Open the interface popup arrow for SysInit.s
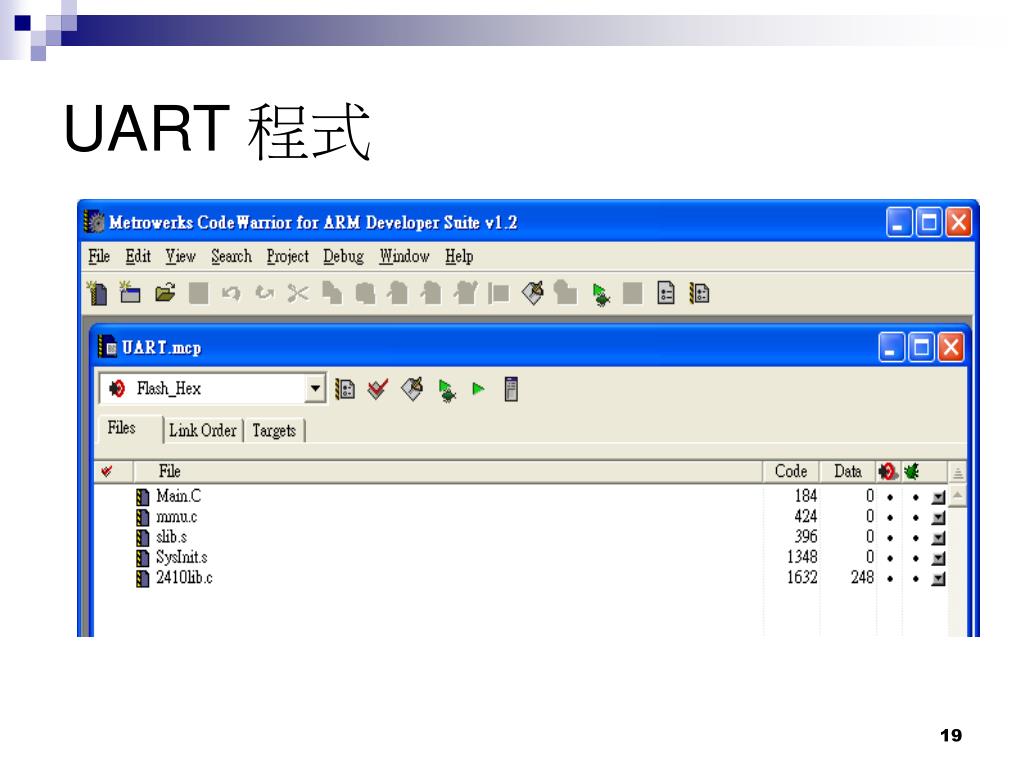1024x768 pixels. pos(938,558)
